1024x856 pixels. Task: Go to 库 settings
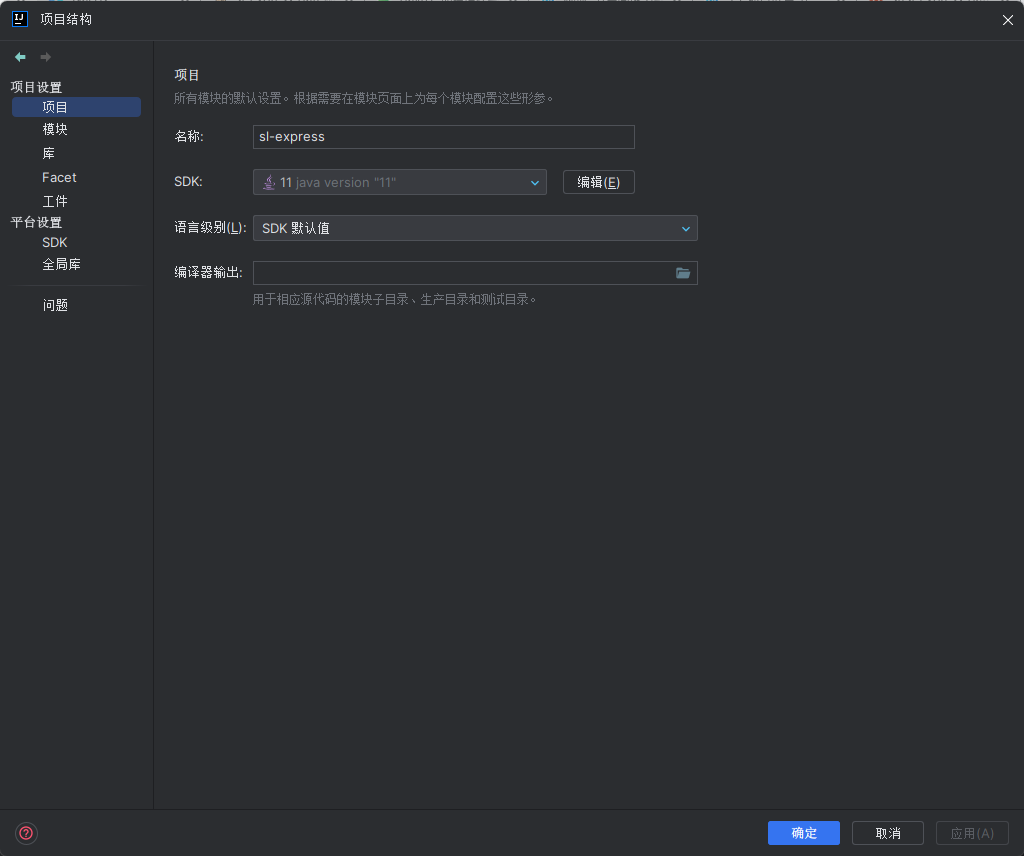[49, 153]
